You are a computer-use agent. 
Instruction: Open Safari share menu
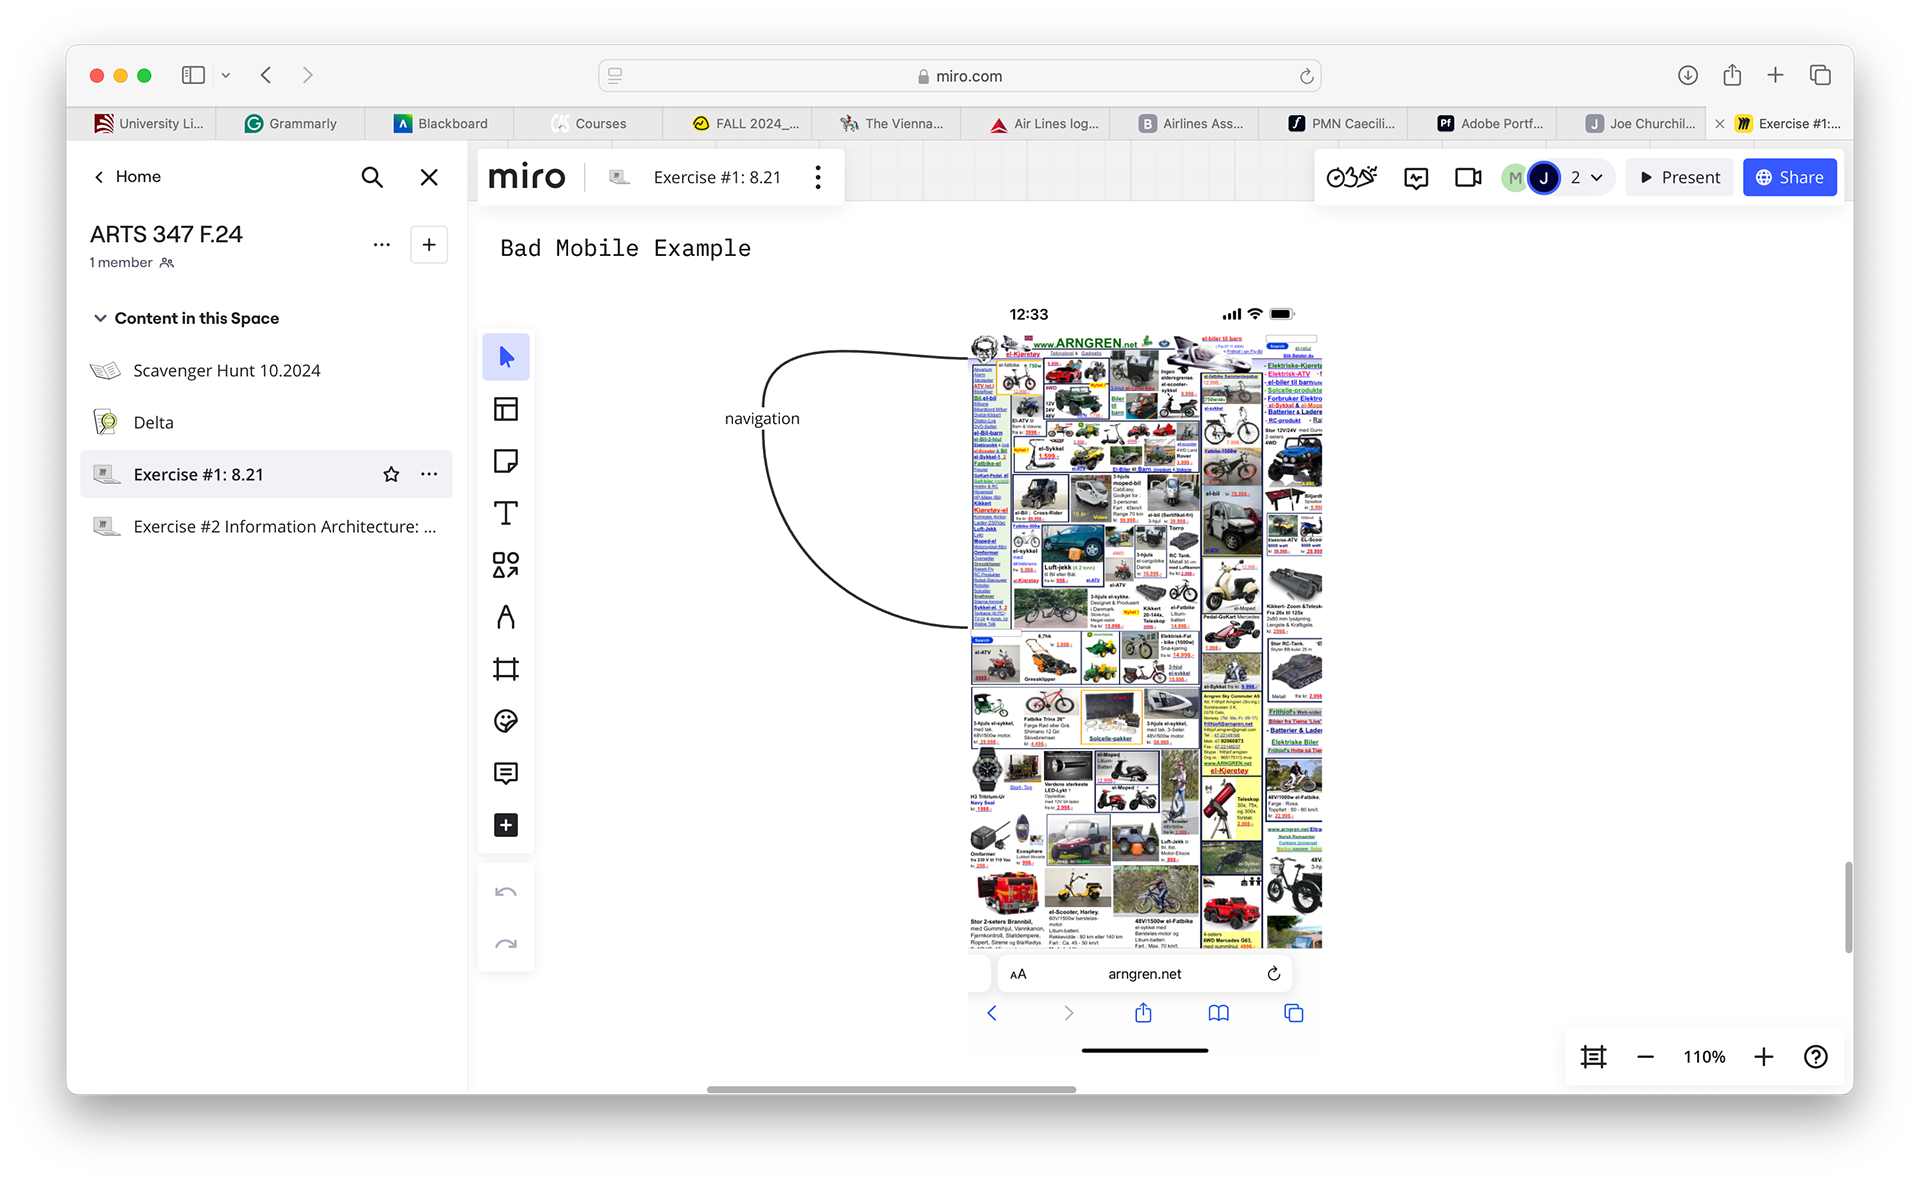(x=1732, y=75)
